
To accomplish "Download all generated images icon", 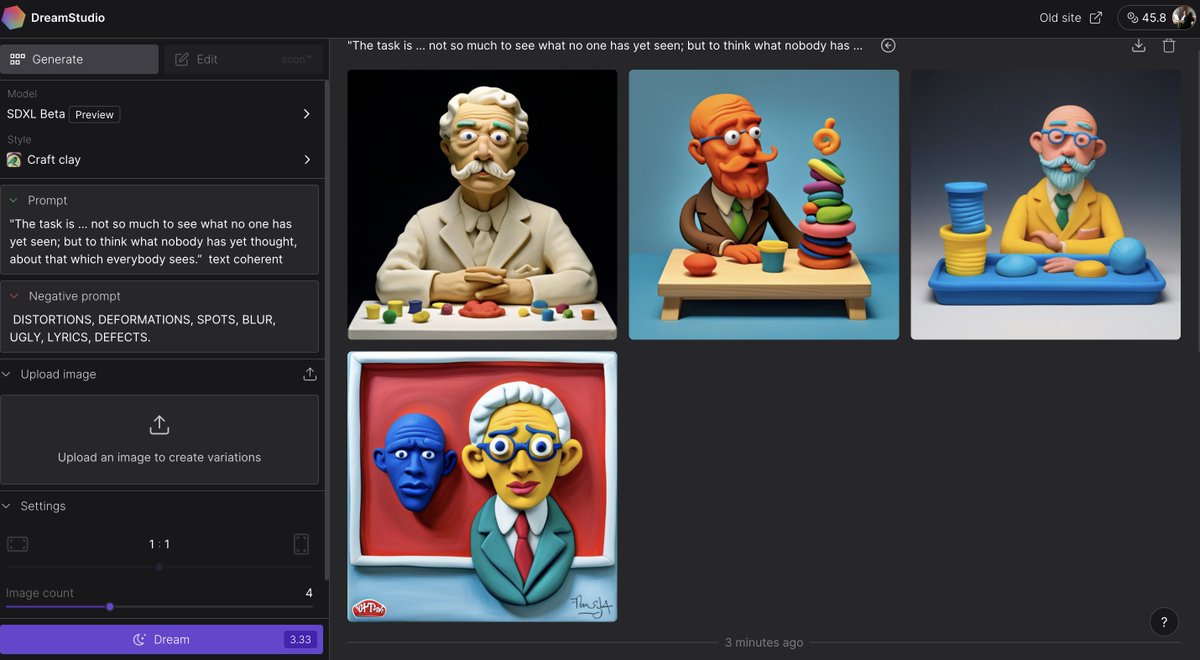I will pyautogui.click(x=1138, y=46).
